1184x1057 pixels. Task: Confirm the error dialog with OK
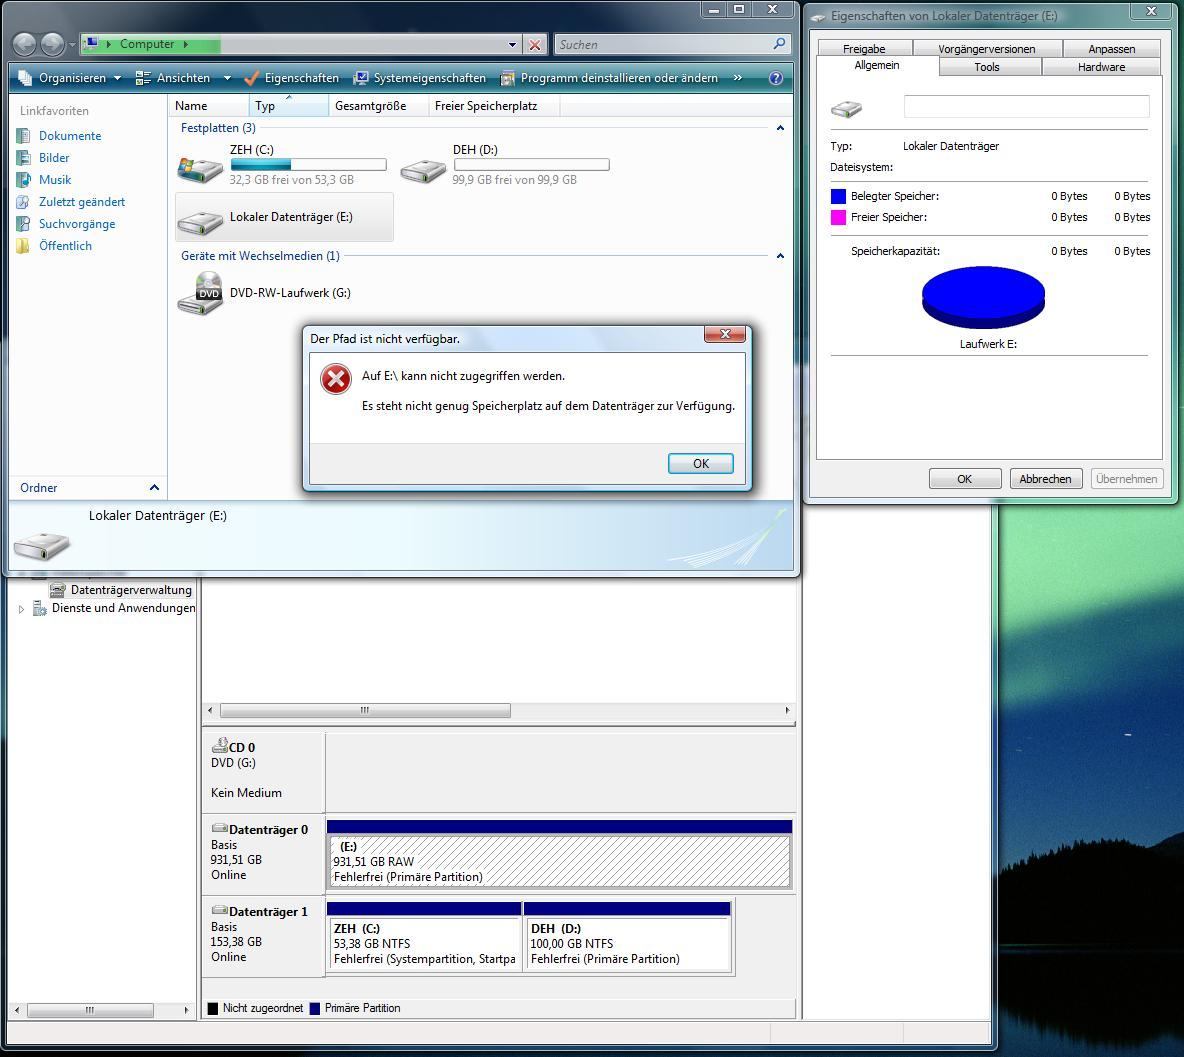coord(701,464)
